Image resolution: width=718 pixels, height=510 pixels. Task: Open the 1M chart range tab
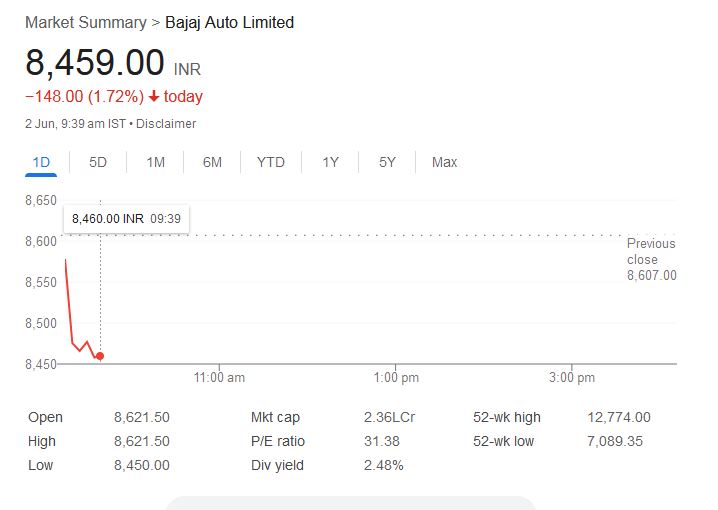click(155, 162)
